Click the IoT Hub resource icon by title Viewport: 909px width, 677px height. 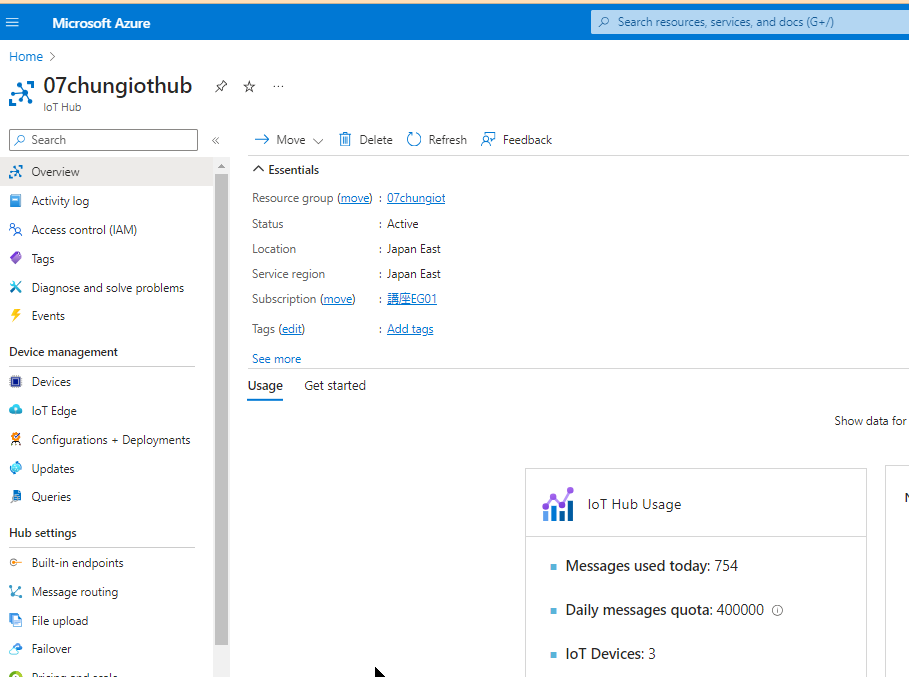coord(21,93)
